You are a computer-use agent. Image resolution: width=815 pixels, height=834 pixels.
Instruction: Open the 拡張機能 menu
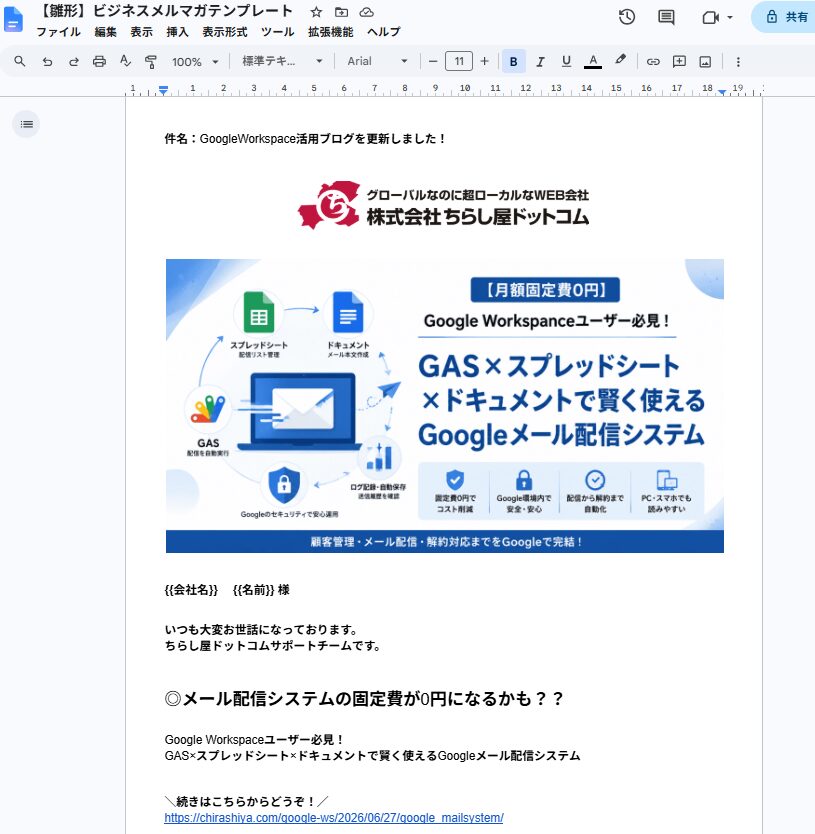330,32
